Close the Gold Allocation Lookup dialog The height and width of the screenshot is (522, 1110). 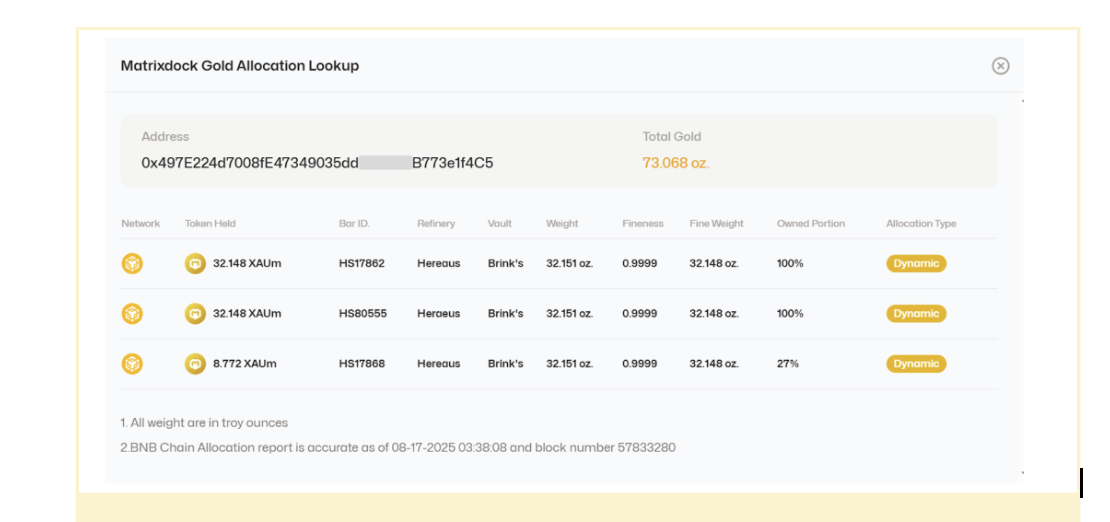tap(1000, 66)
